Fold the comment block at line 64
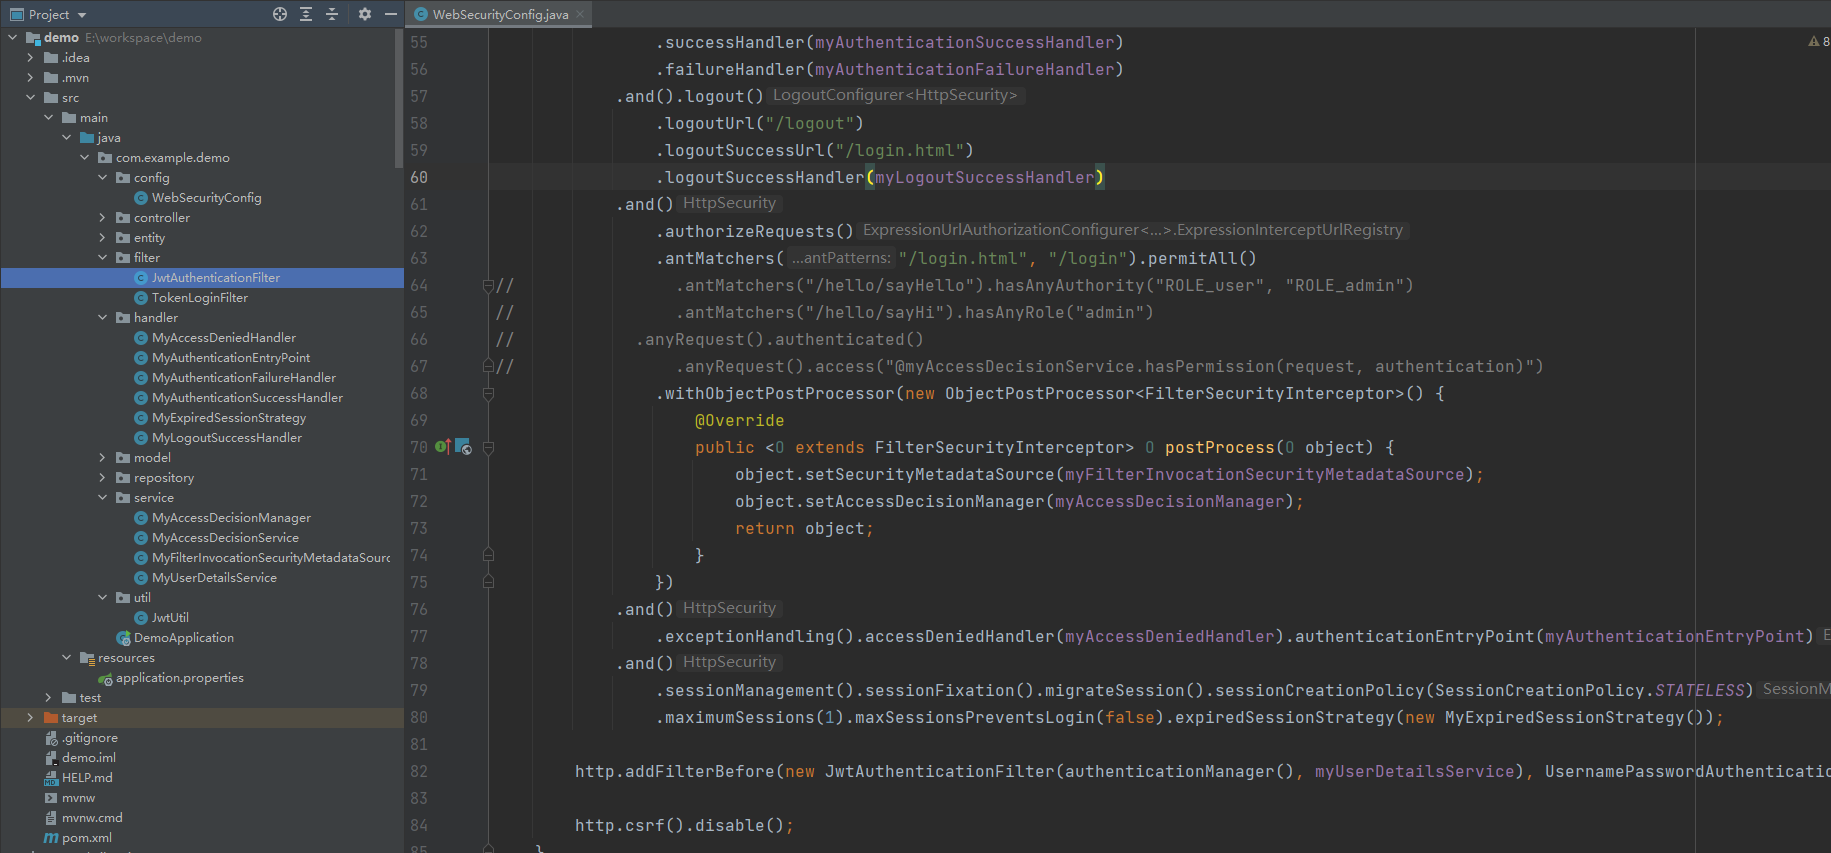The image size is (1831, 853). [x=488, y=285]
